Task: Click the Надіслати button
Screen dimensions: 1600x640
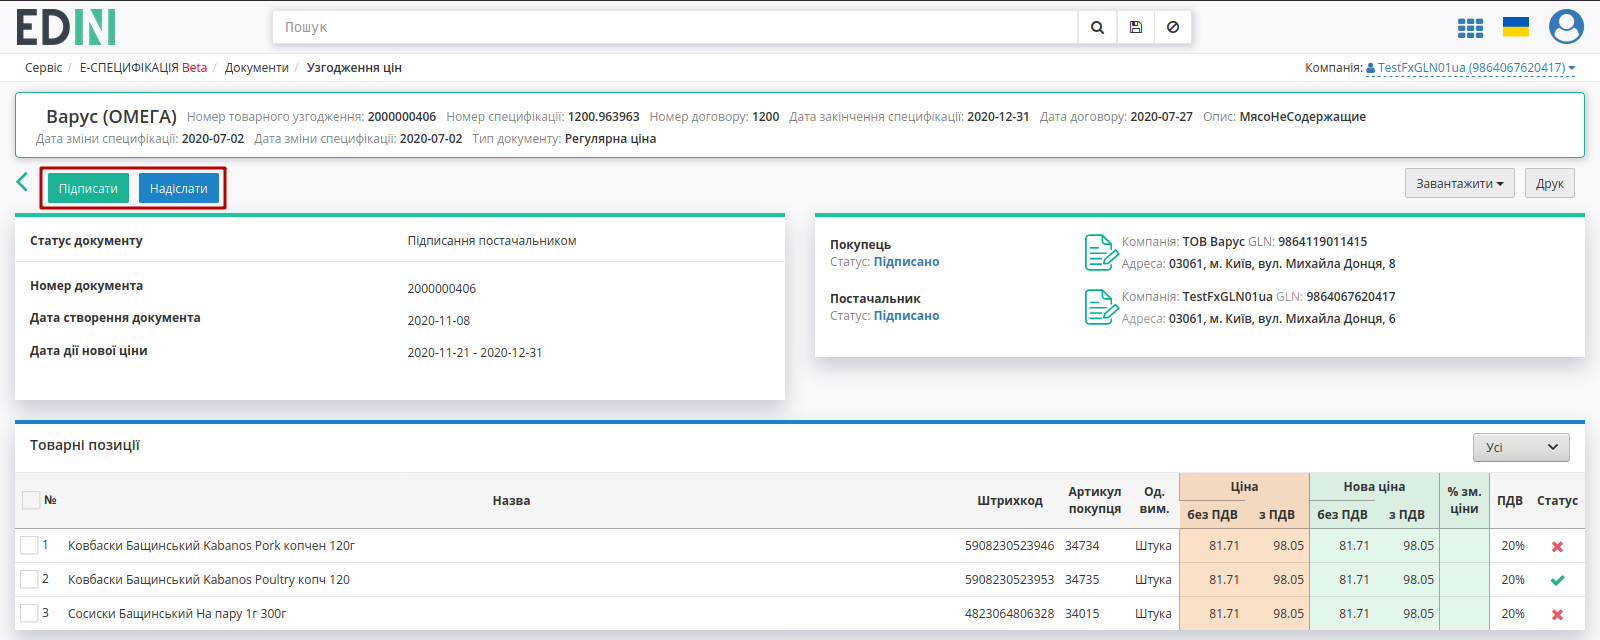Action: point(179,188)
